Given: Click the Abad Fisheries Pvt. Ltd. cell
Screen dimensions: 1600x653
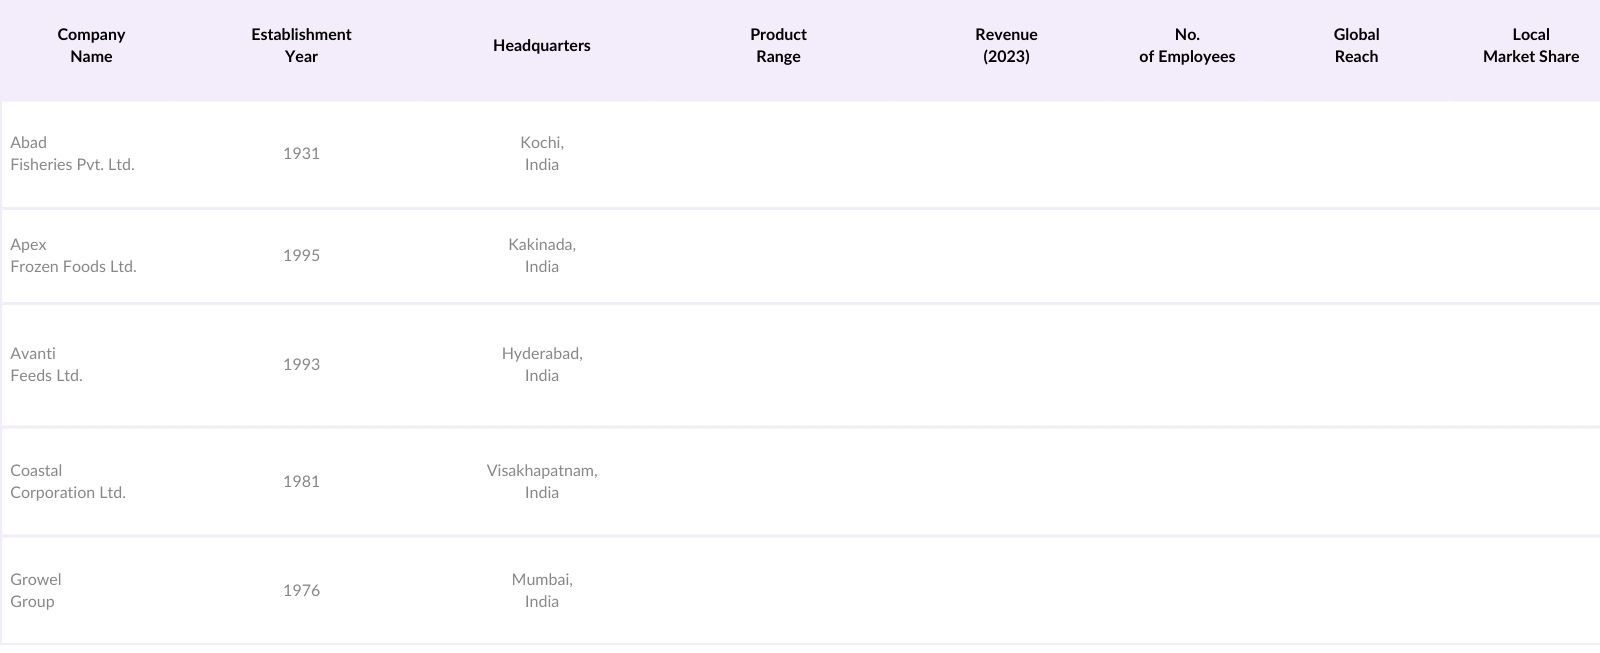Looking at the screenshot, I should coord(72,154).
